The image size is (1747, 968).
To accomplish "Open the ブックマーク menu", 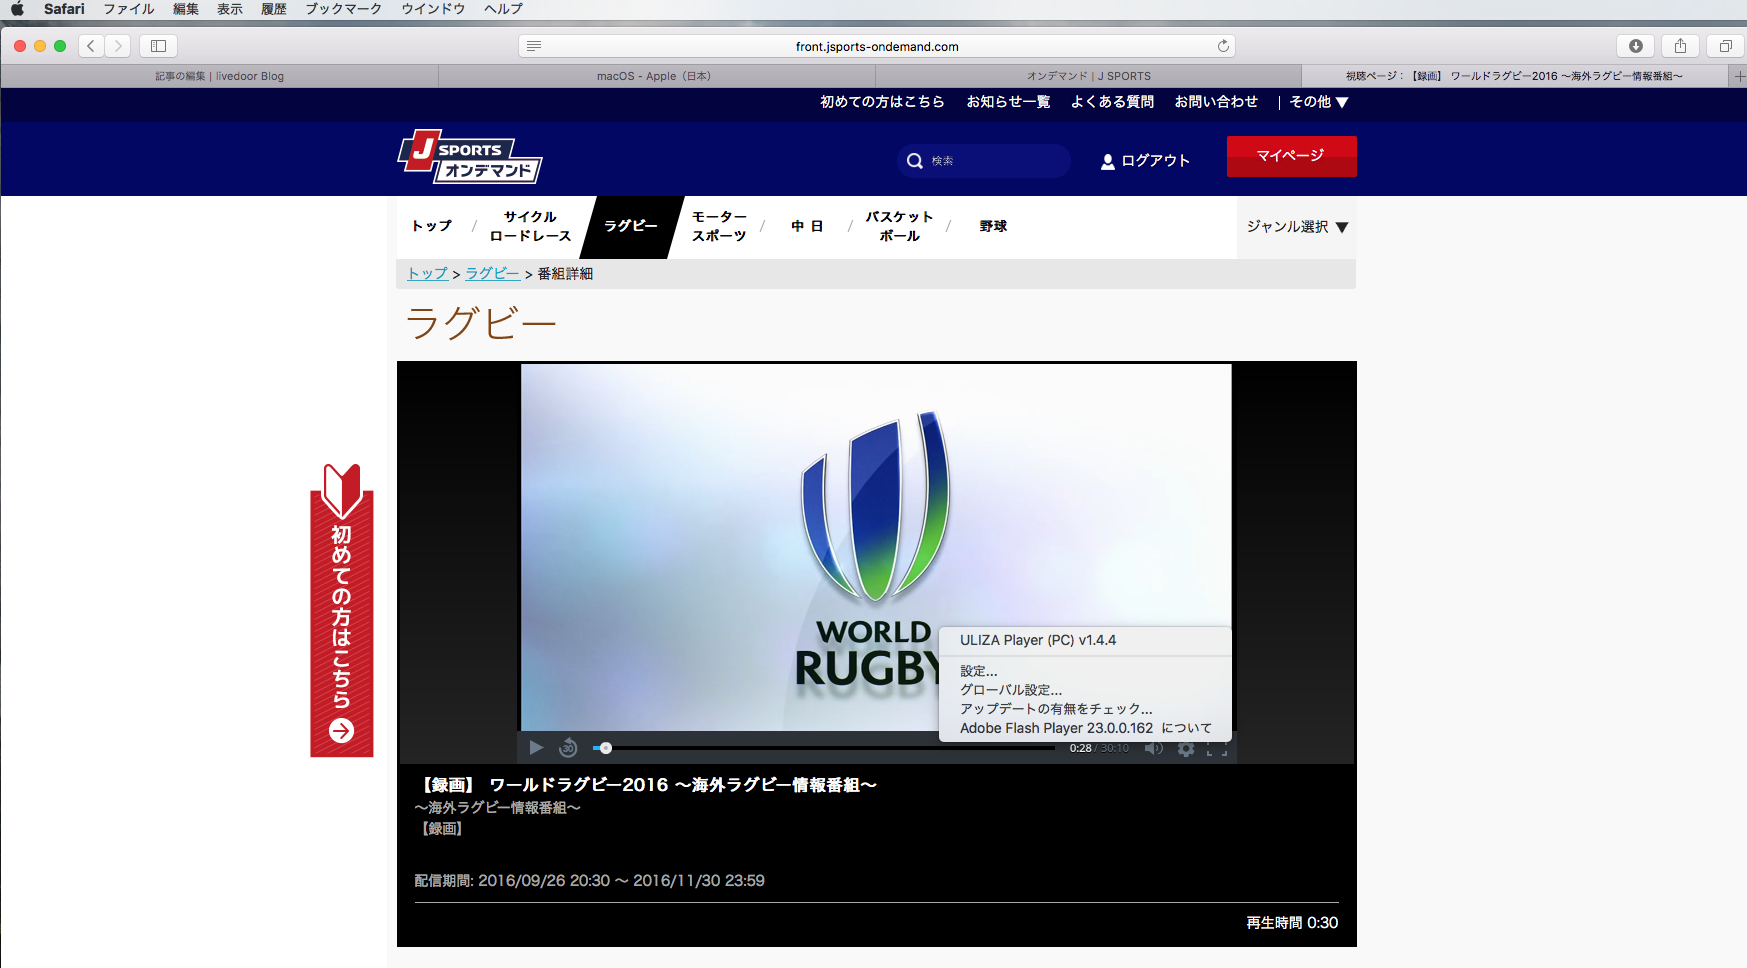I will click(344, 9).
